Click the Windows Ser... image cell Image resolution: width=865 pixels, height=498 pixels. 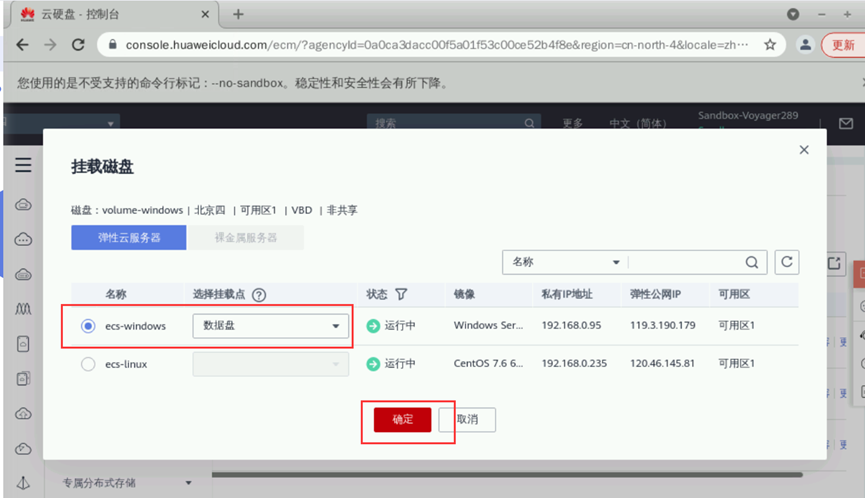pyautogui.click(x=488, y=325)
